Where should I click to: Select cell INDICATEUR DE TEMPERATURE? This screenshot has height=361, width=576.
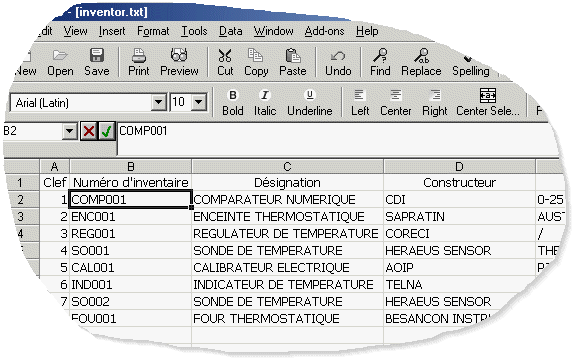tap(287, 285)
